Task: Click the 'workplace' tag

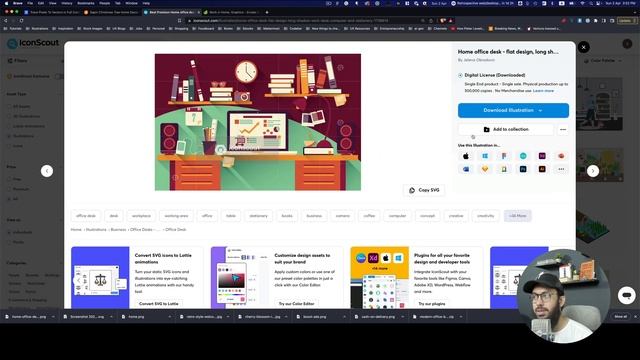Action: pos(141,216)
